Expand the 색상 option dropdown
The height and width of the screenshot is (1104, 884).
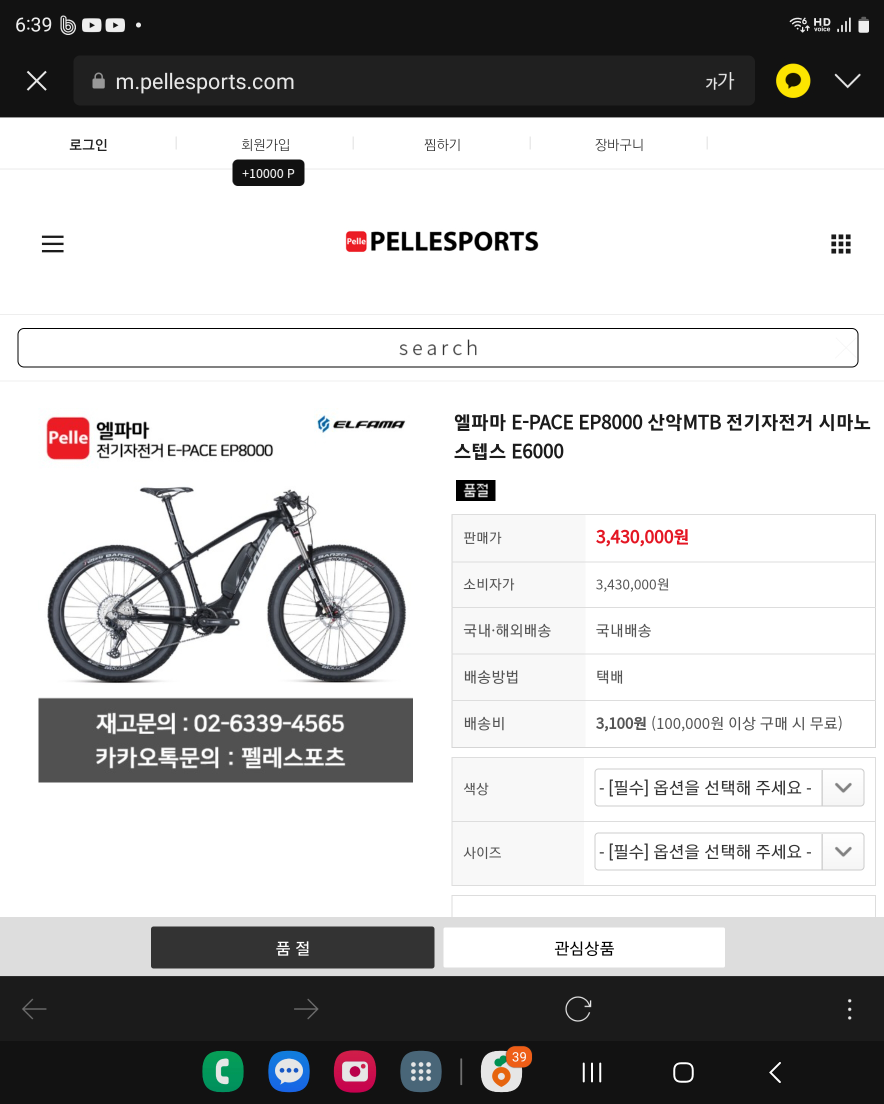coord(728,787)
